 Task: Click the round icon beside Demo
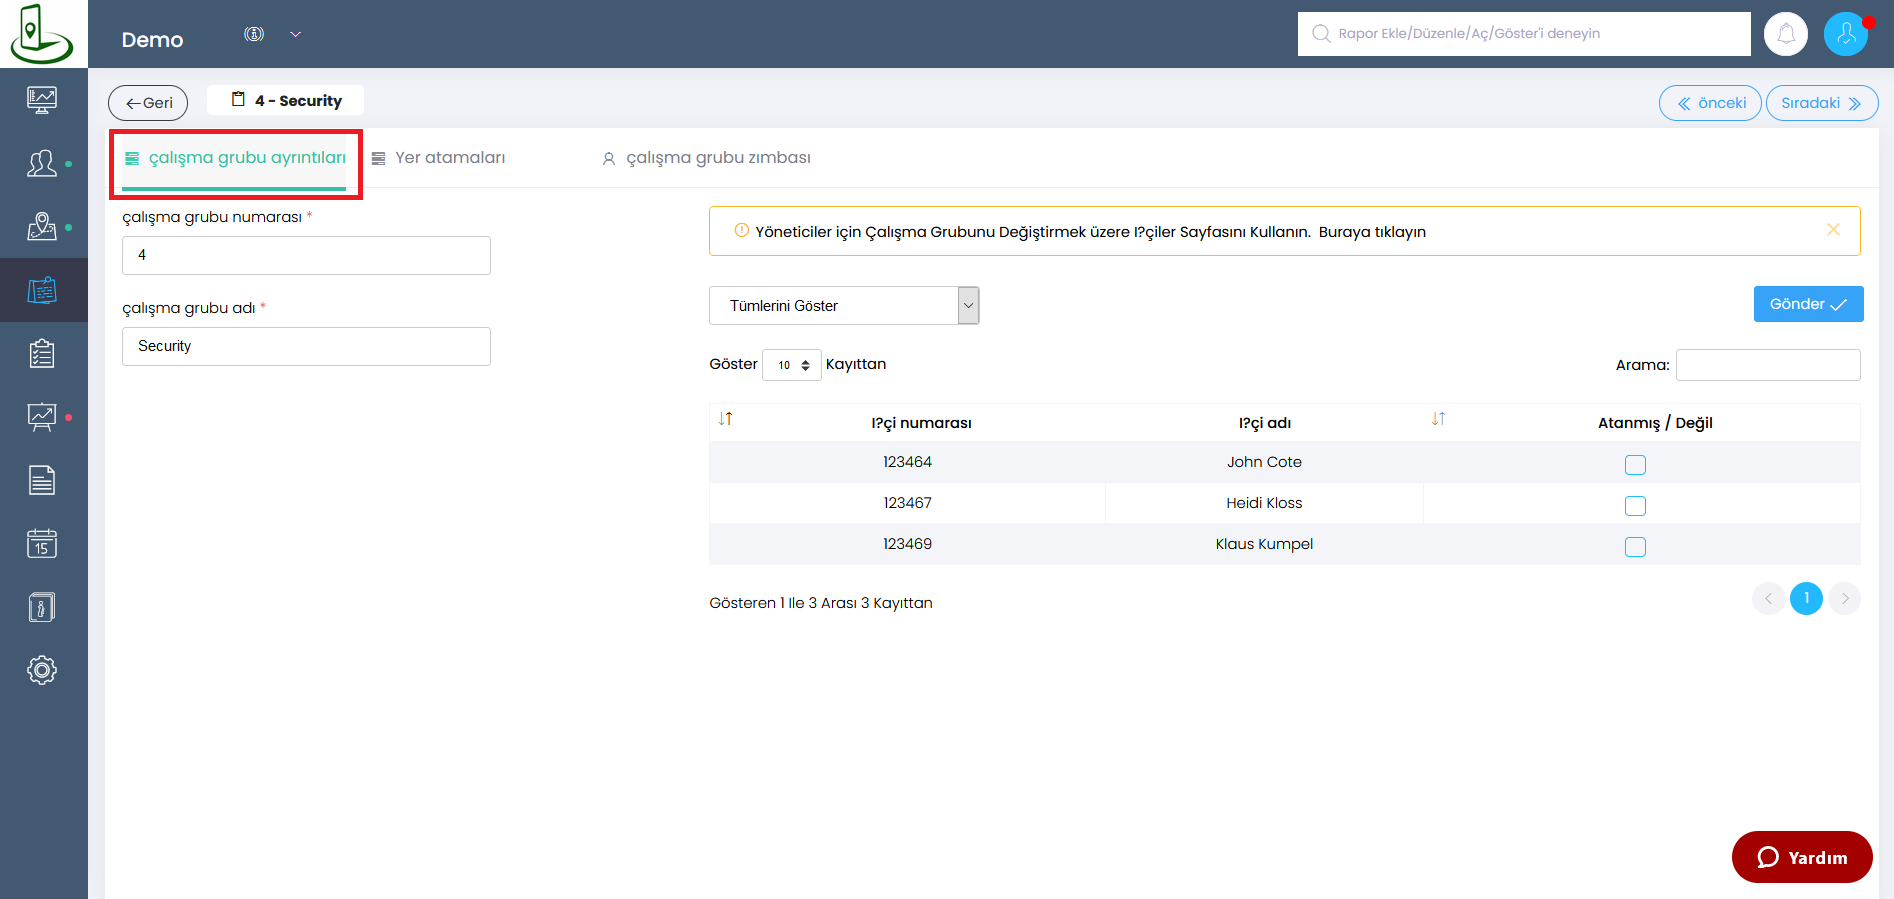254,34
